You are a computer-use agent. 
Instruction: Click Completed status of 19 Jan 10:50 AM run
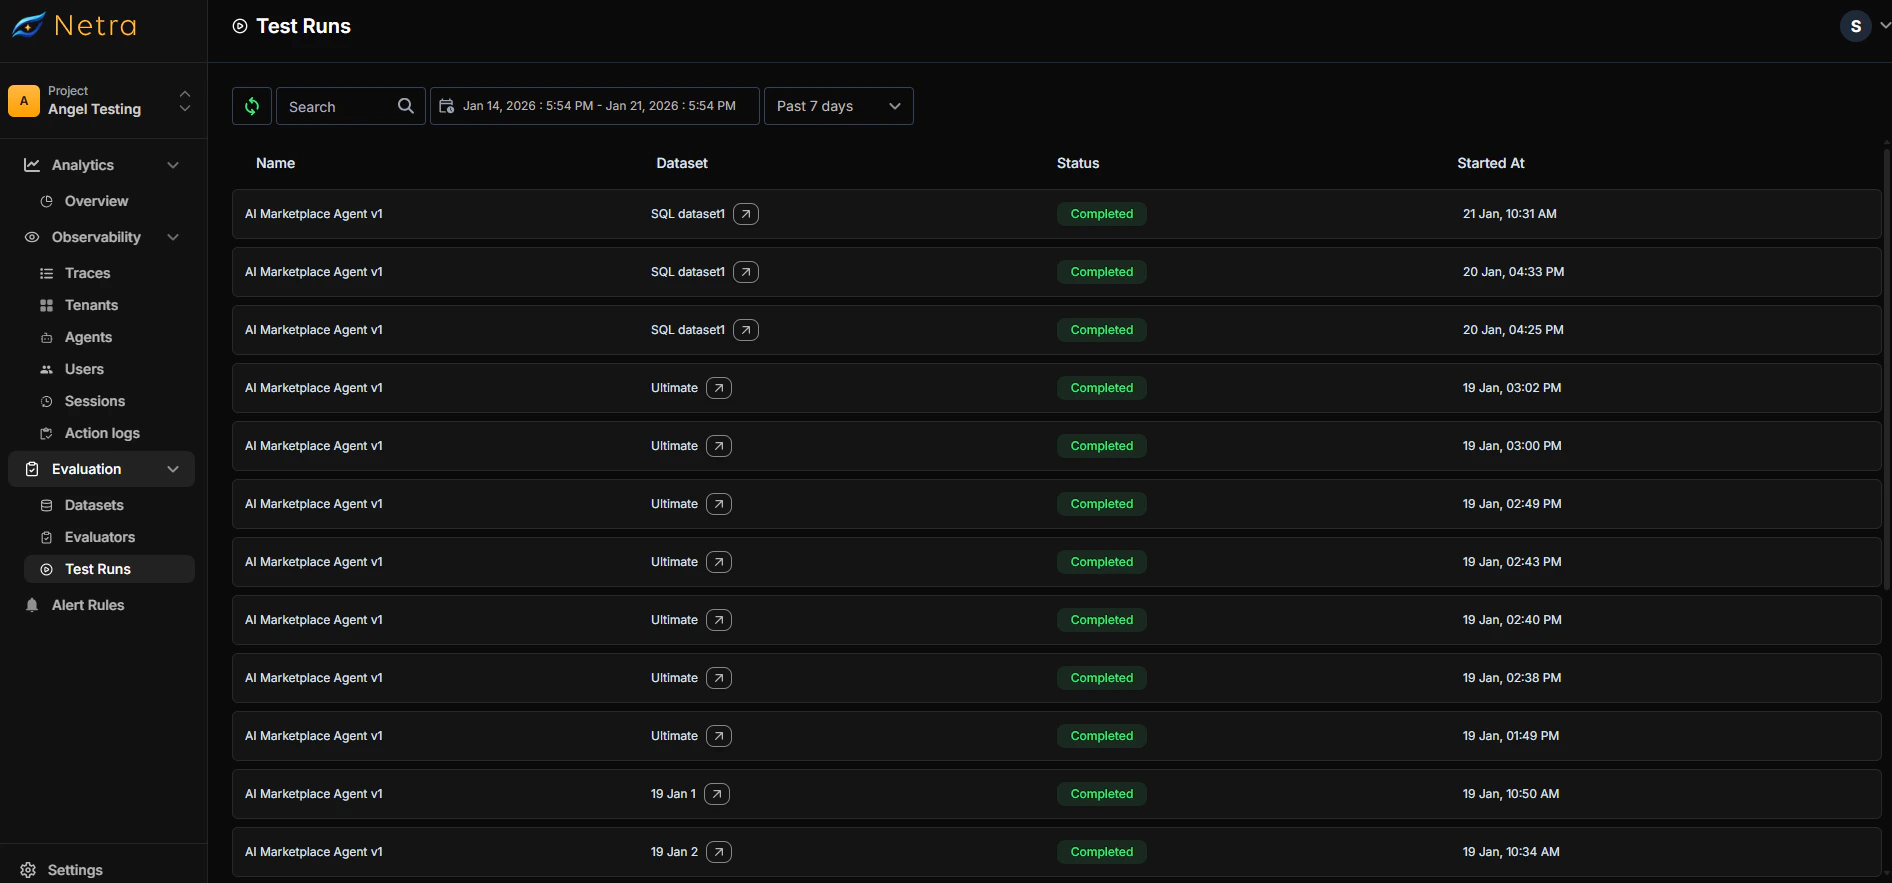1102,794
